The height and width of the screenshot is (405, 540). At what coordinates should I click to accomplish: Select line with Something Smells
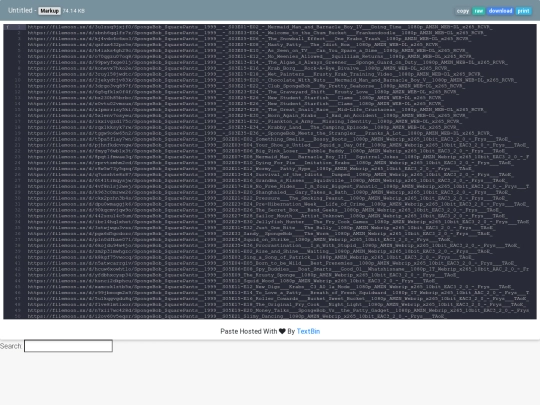[x=269, y=139]
